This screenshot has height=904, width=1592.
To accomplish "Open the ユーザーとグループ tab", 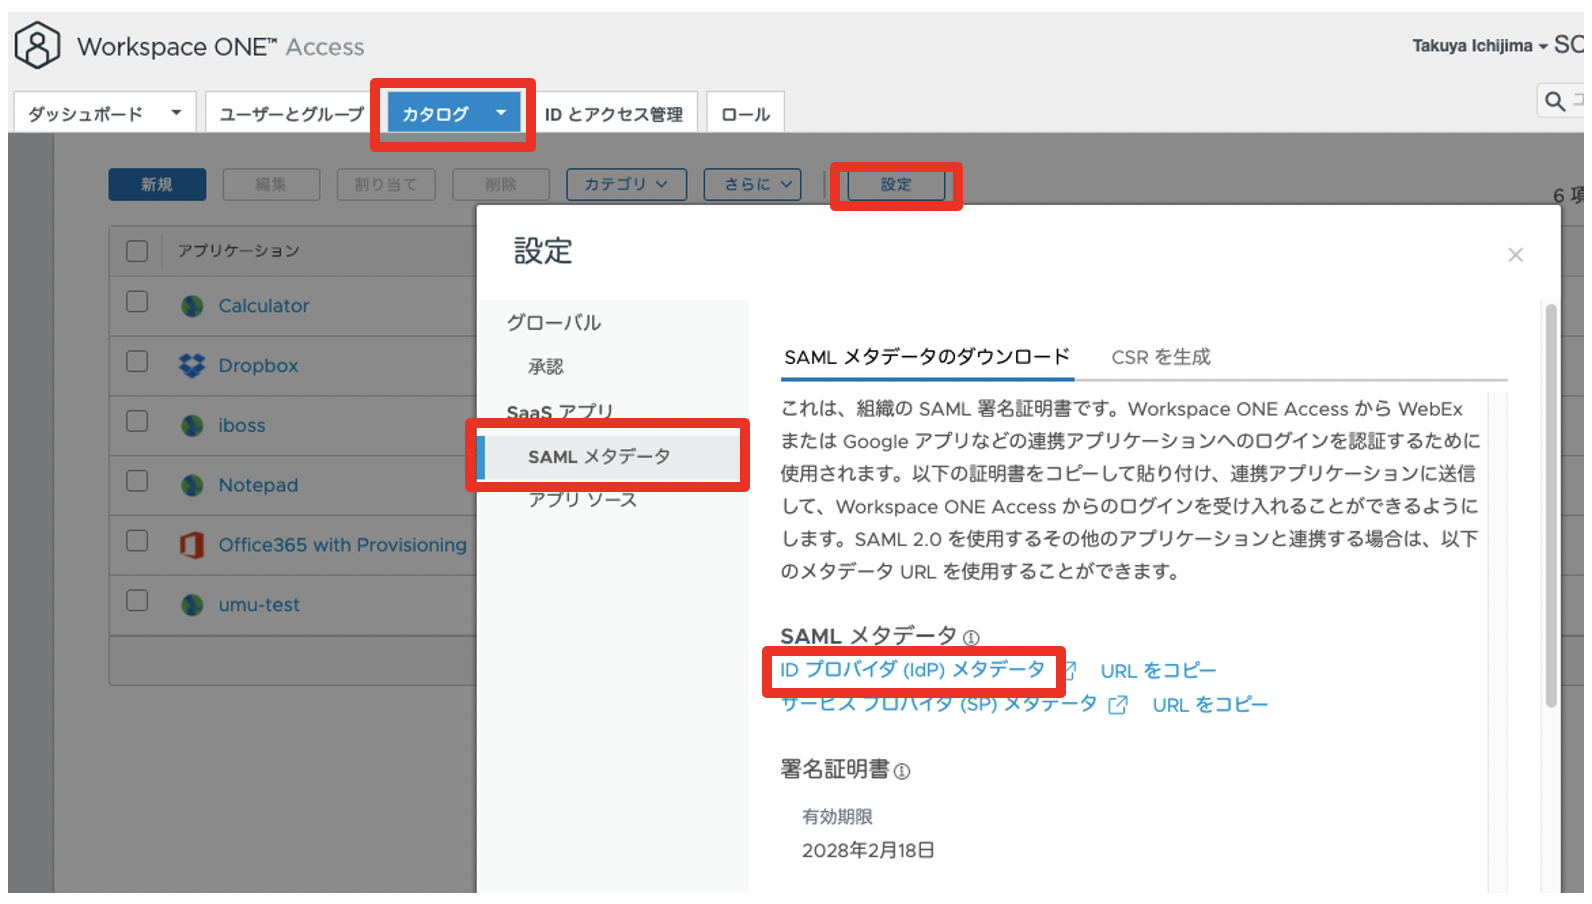I will 292,113.
